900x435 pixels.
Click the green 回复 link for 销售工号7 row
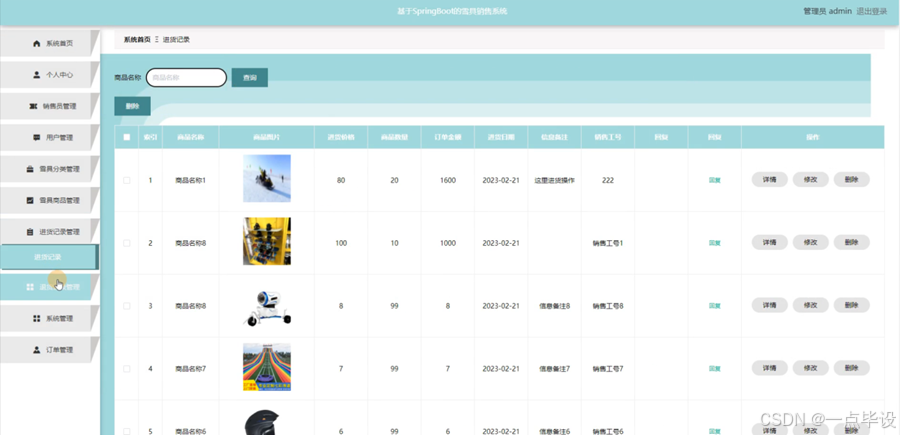tap(715, 368)
